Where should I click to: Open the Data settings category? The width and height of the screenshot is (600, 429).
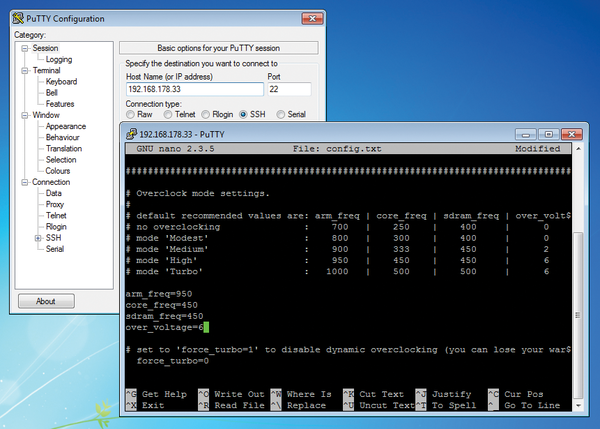[x=54, y=193]
